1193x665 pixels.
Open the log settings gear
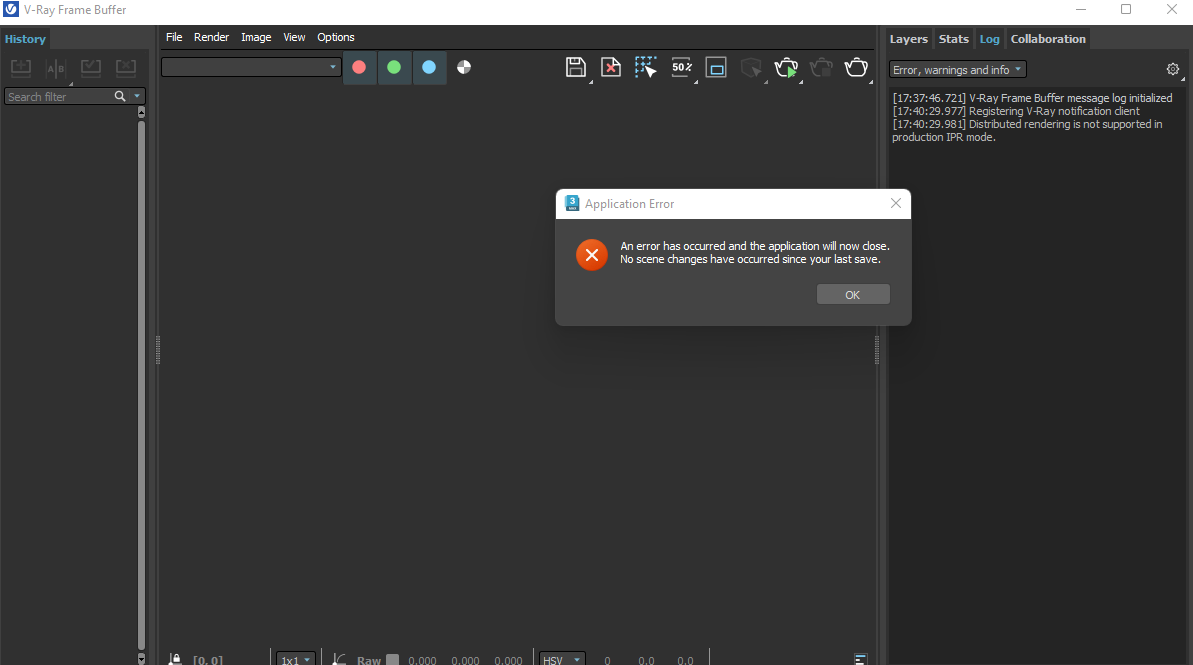[x=1172, y=69]
